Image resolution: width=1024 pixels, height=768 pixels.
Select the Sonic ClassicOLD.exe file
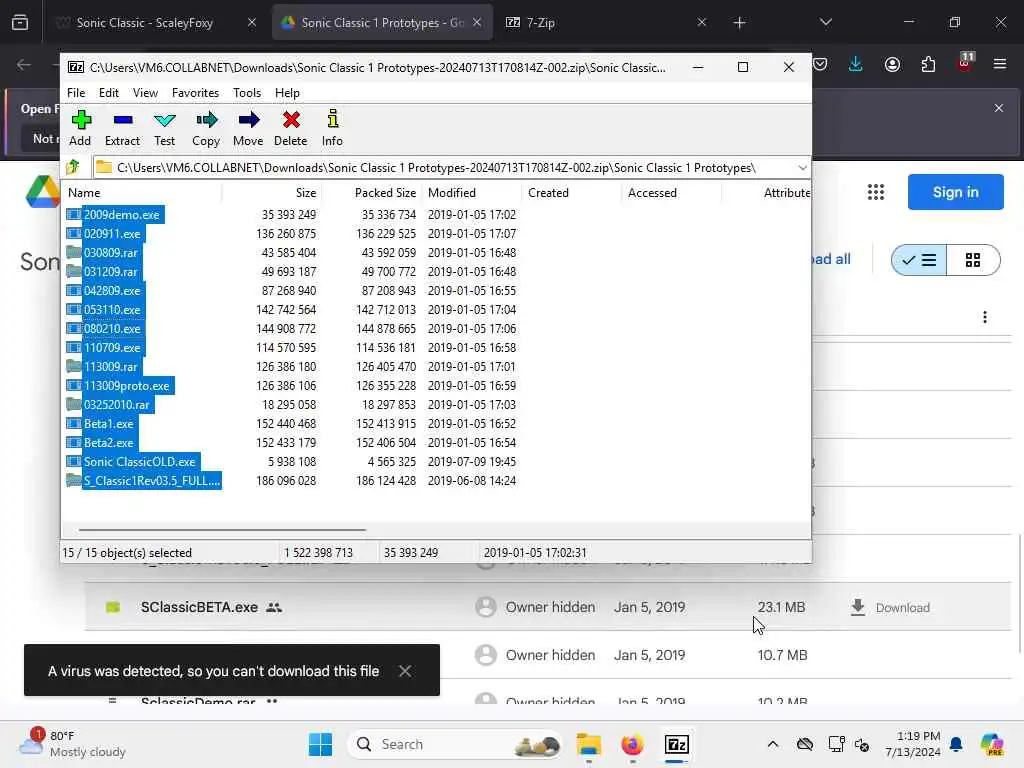pyautogui.click(x=139, y=462)
